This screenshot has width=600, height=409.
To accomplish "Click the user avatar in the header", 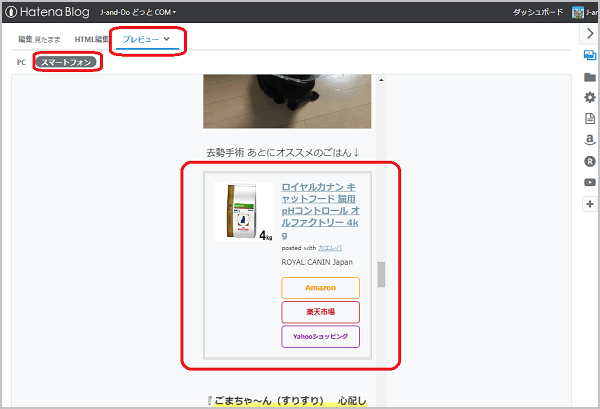I will tap(578, 13).
